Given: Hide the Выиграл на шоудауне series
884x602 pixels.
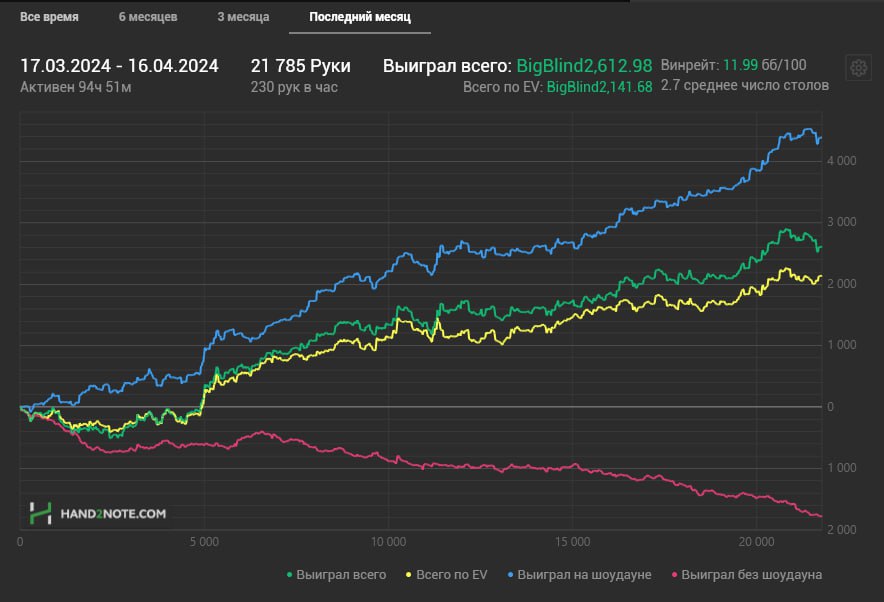Looking at the screenshot, I should pyautogui.click(x=584, y=575).
